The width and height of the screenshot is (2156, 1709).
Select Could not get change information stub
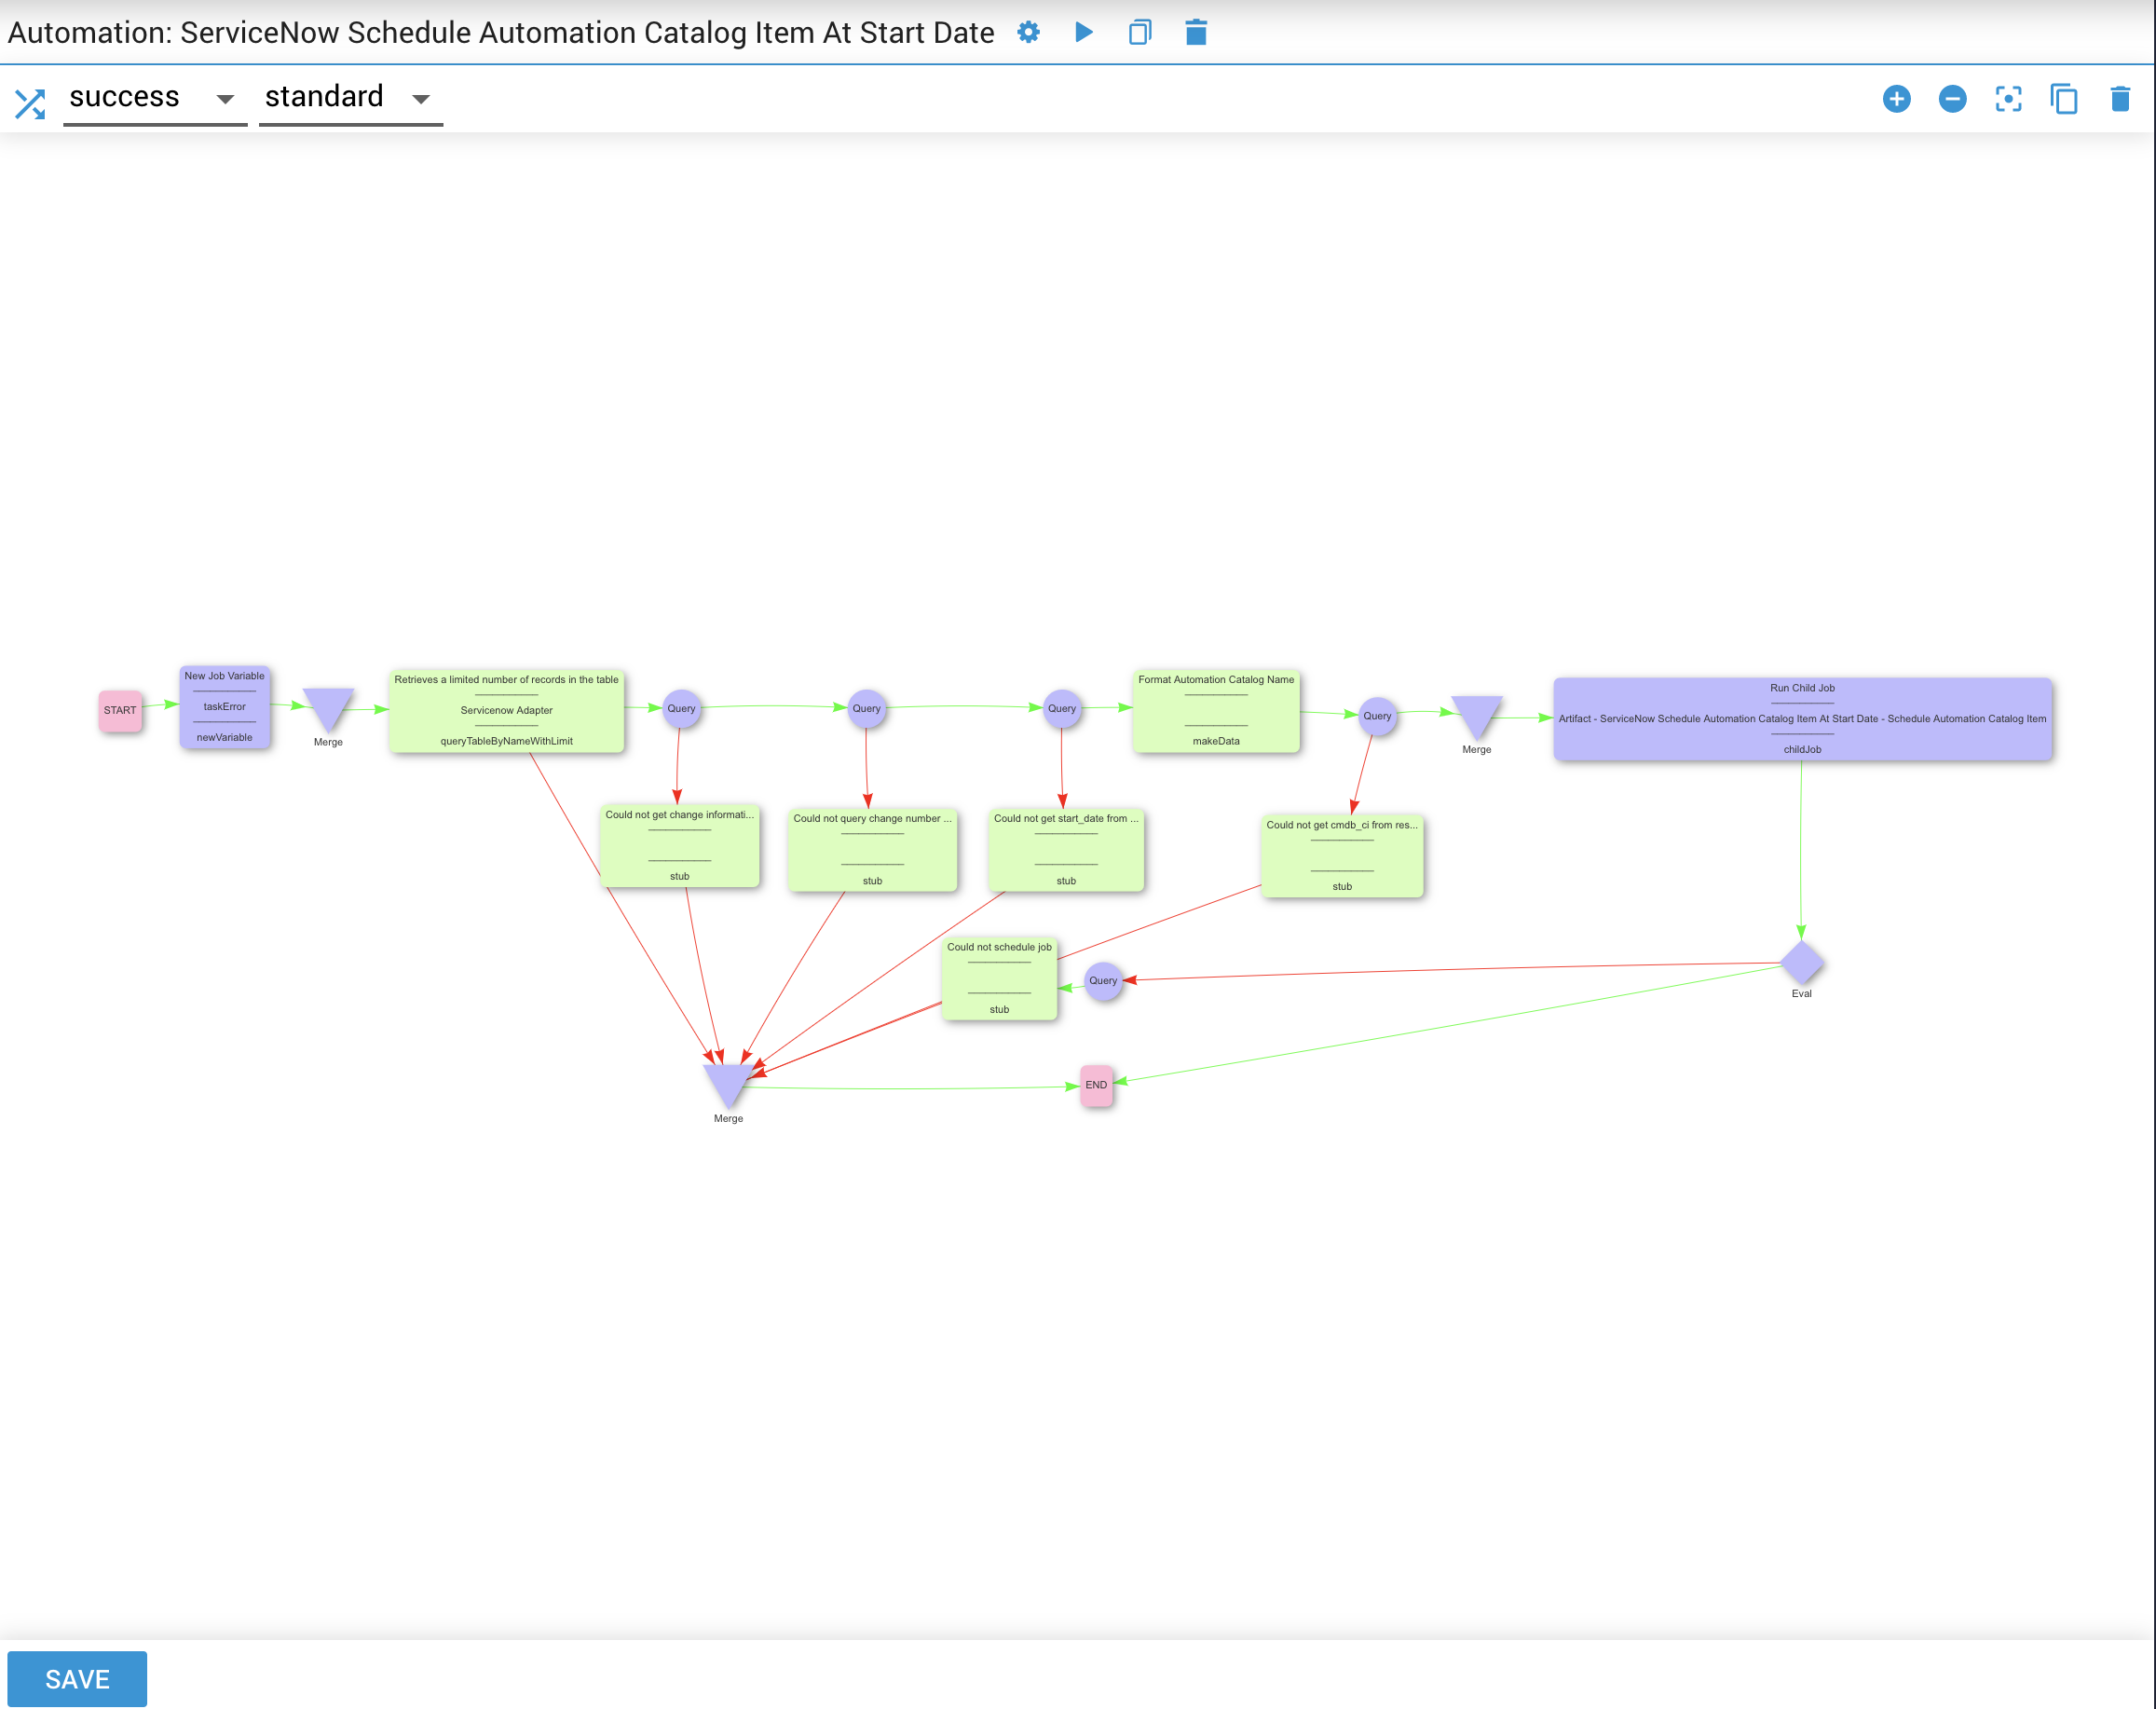point(679,845)
